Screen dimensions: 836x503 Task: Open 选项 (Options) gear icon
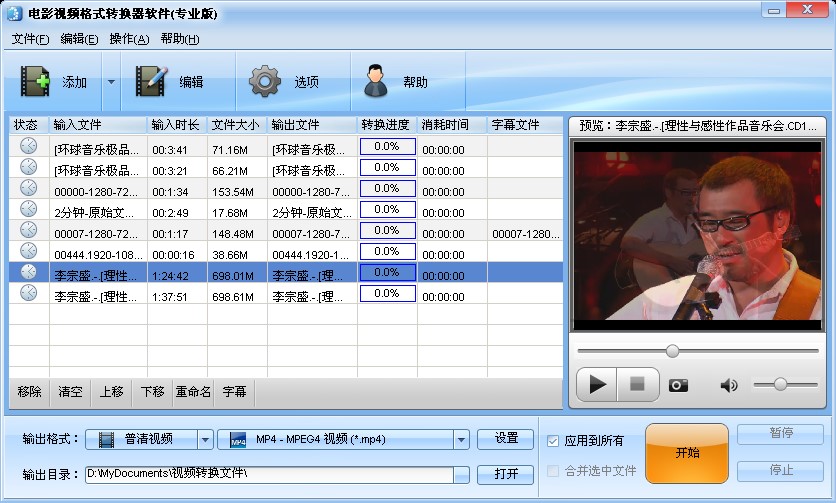click(x=265, y=81)
